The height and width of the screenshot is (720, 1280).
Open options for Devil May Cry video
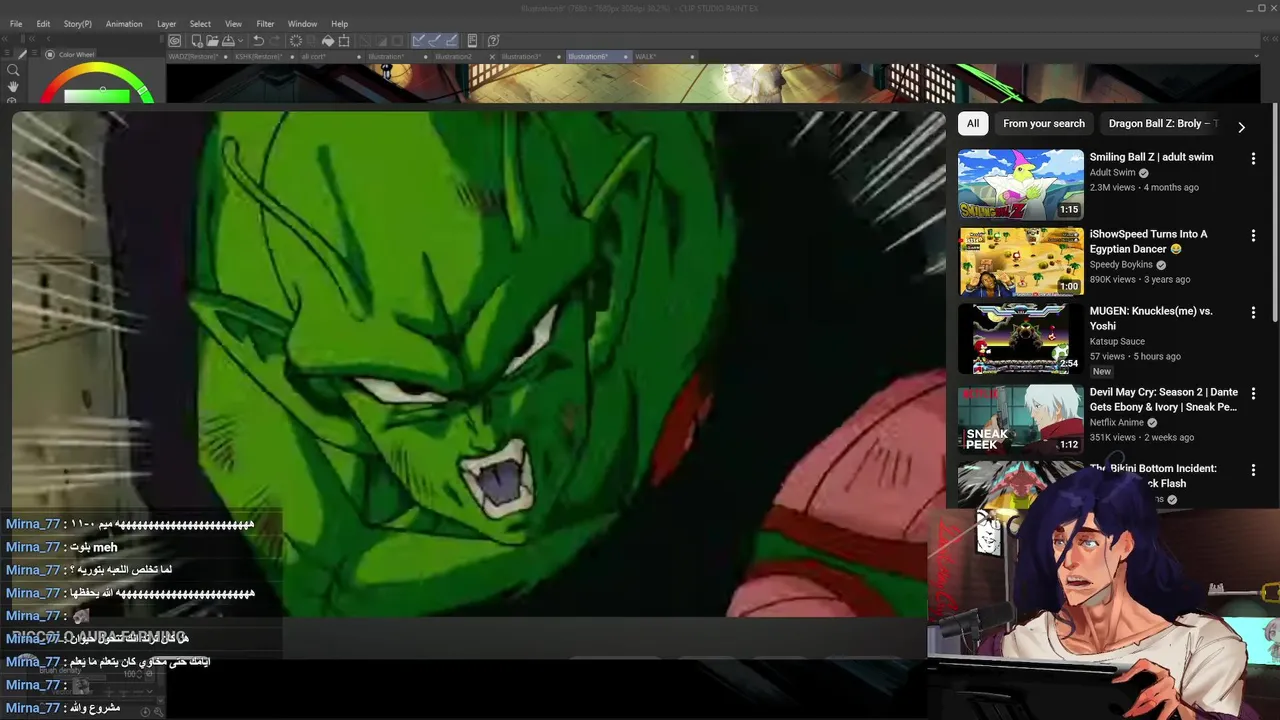(1253, 393)
